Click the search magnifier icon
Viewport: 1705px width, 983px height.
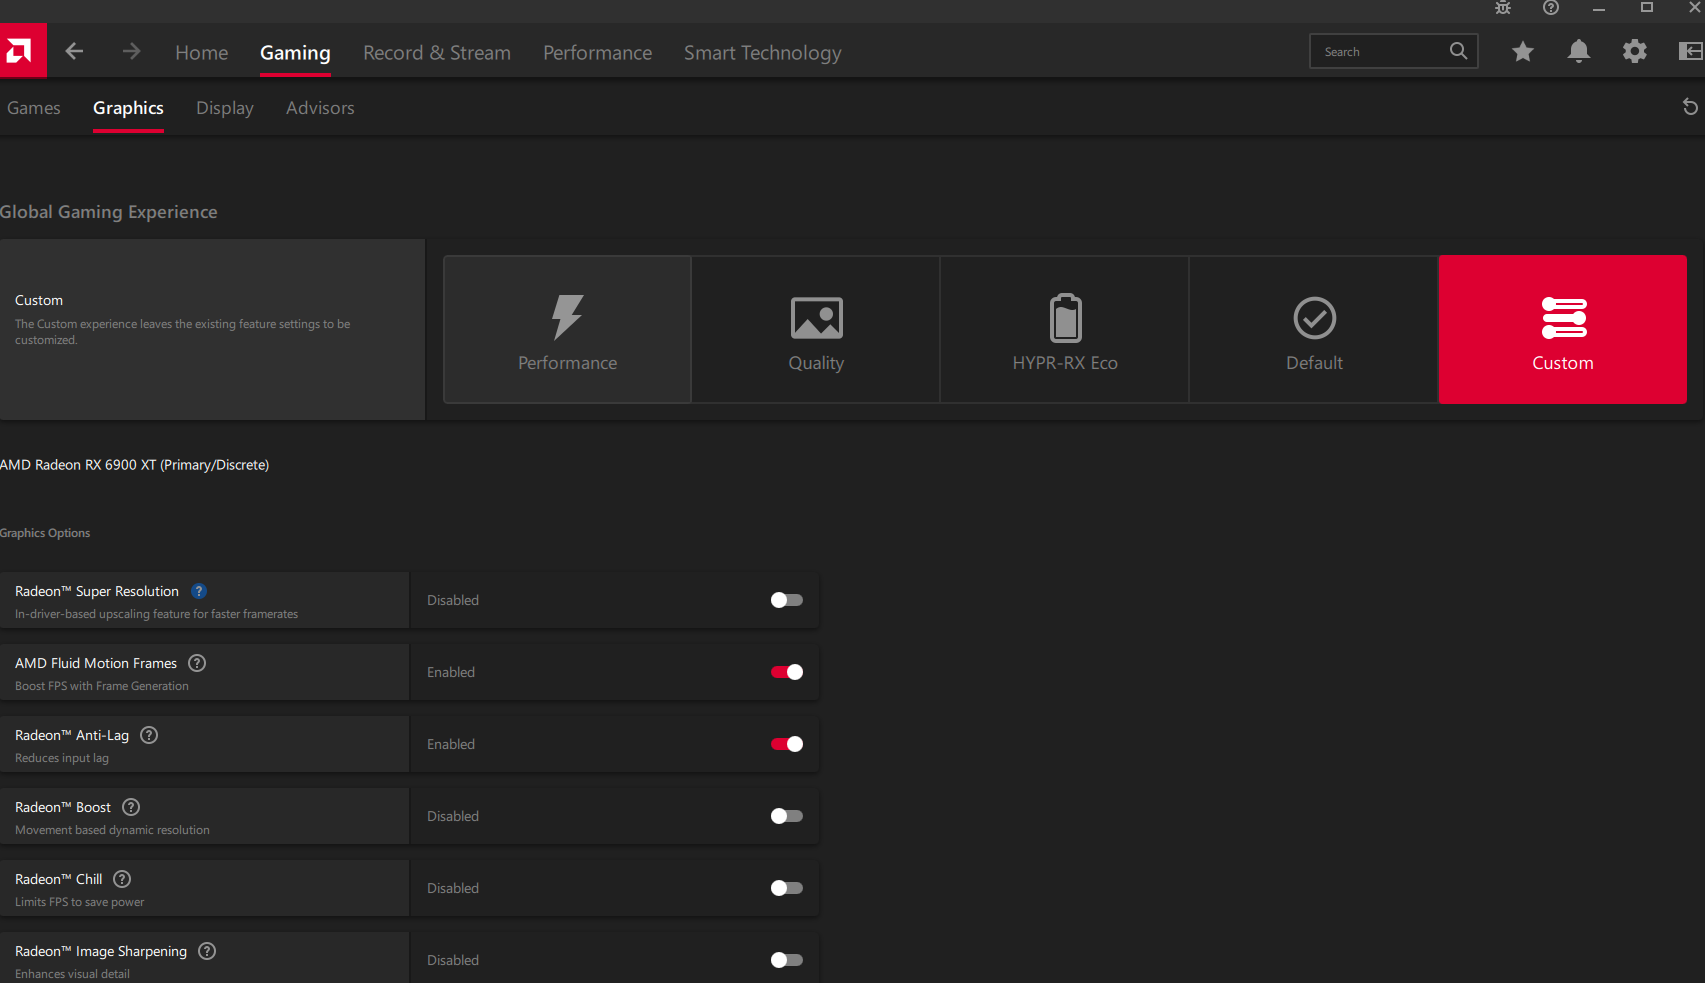1458,51
